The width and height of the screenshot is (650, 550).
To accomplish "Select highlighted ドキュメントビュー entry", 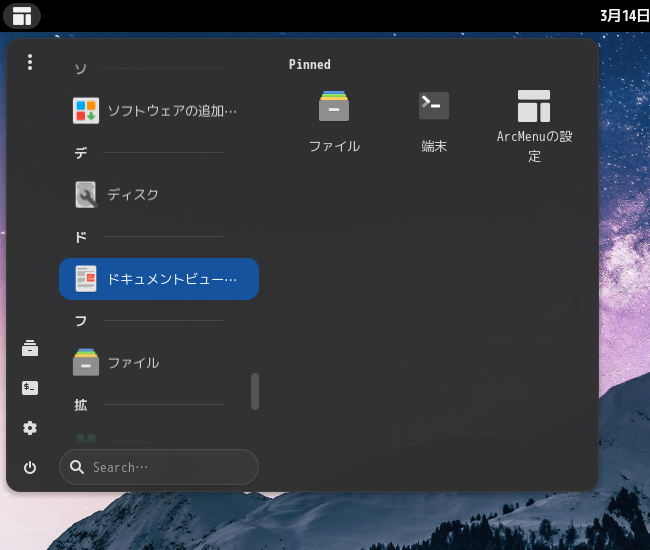I will 159,279.
